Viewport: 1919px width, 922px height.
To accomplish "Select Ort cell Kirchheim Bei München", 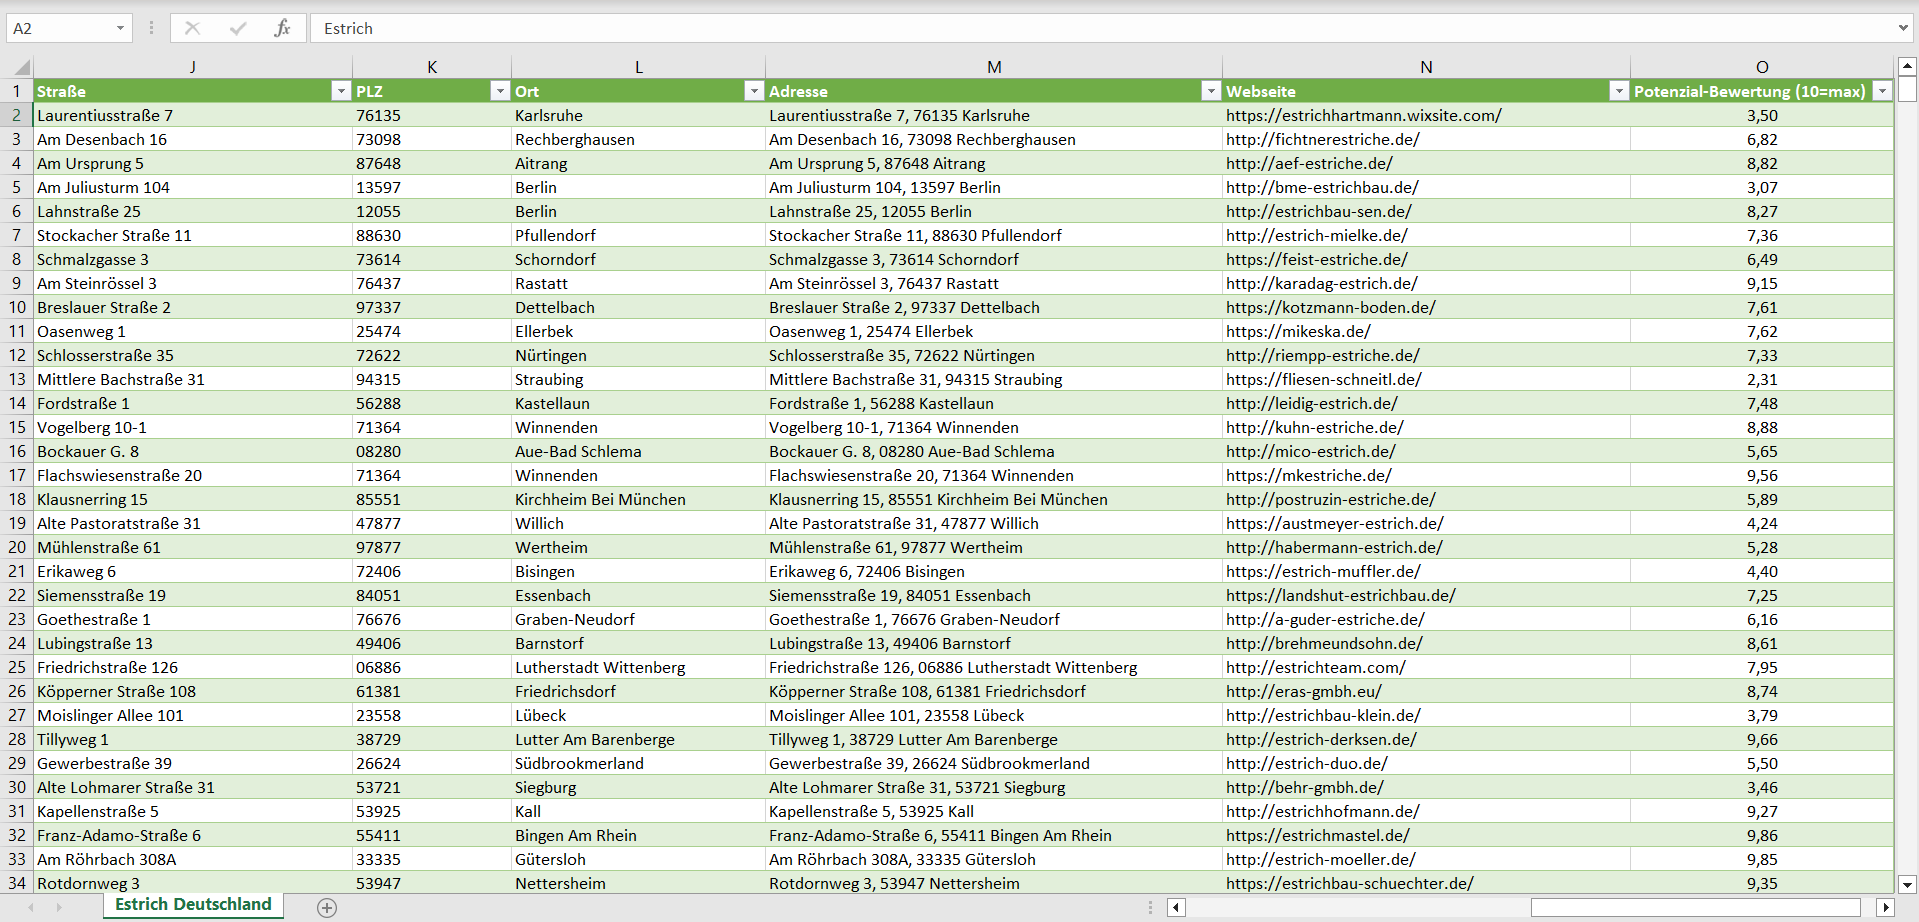I will tap(638, 499).
